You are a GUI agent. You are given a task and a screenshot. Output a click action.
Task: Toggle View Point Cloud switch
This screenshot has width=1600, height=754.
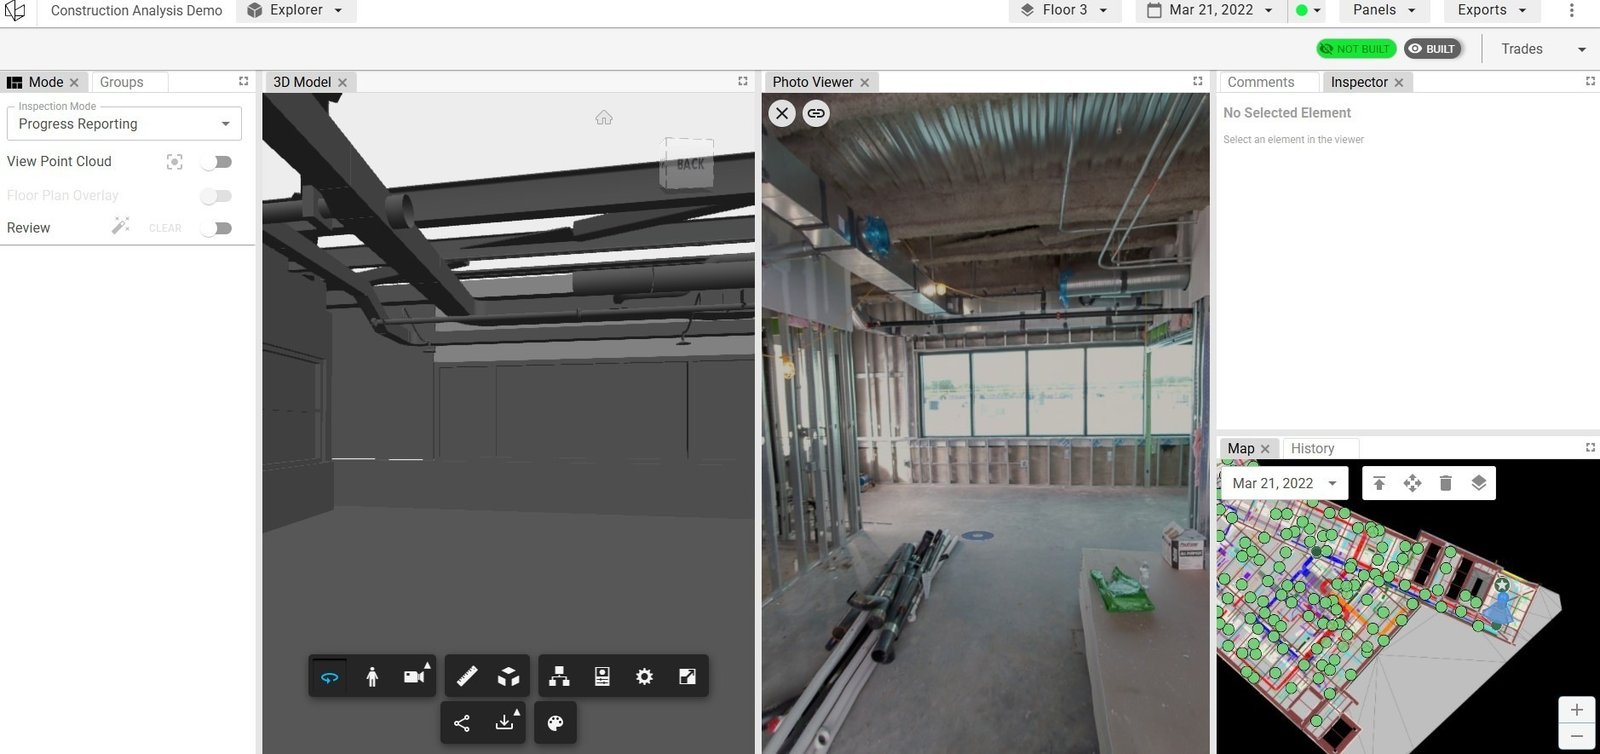point(216,162)
